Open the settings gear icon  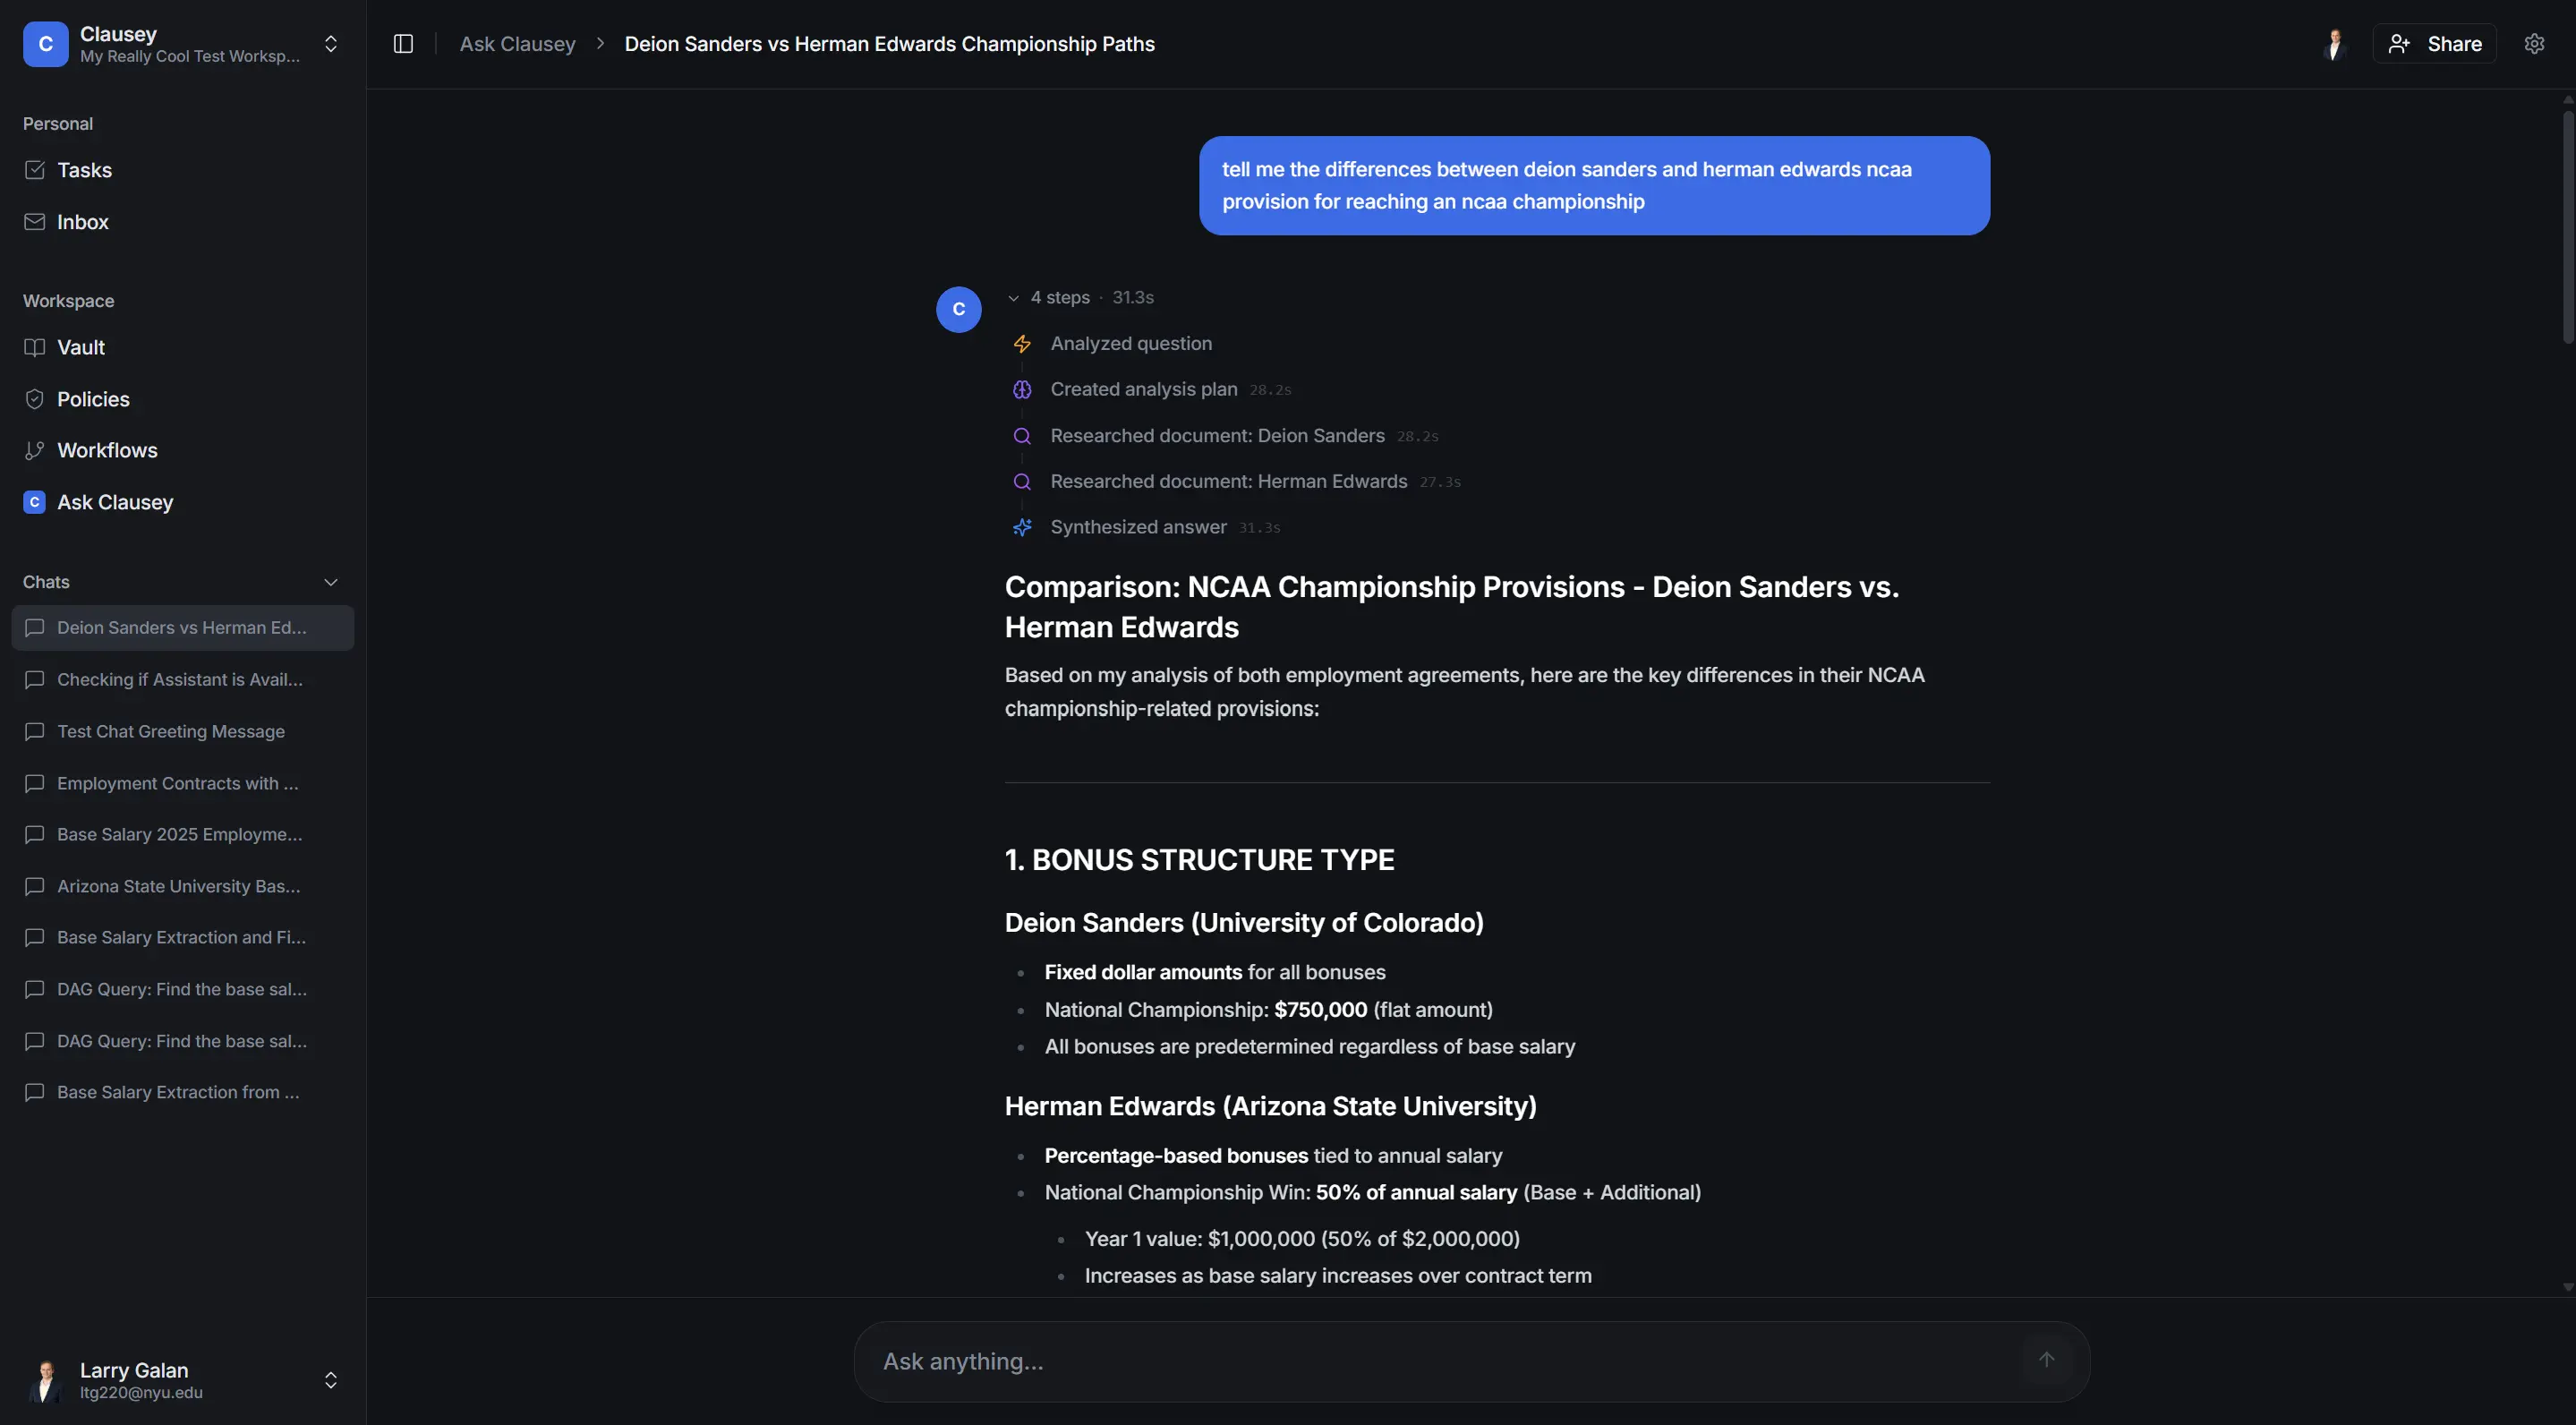[2534, 44]
